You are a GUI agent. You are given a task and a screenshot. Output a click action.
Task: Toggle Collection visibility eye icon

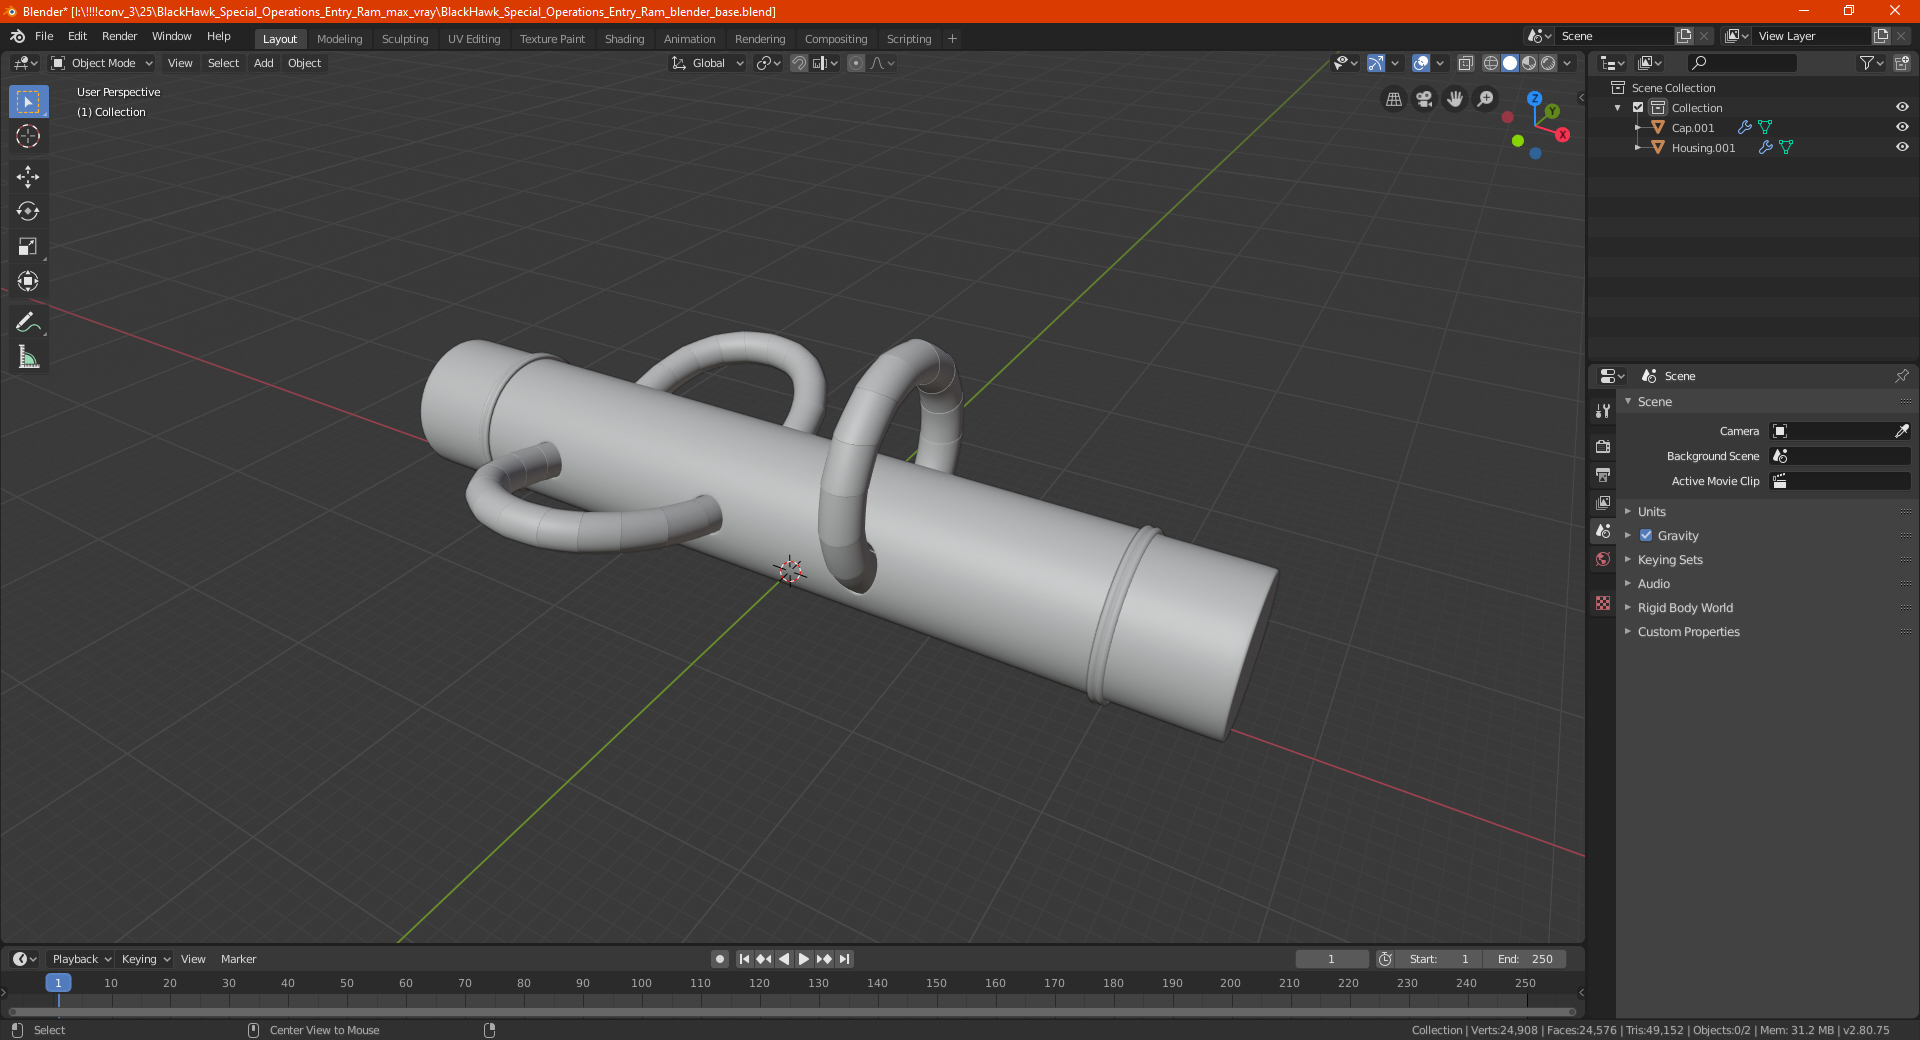(x=1902, y=107)
